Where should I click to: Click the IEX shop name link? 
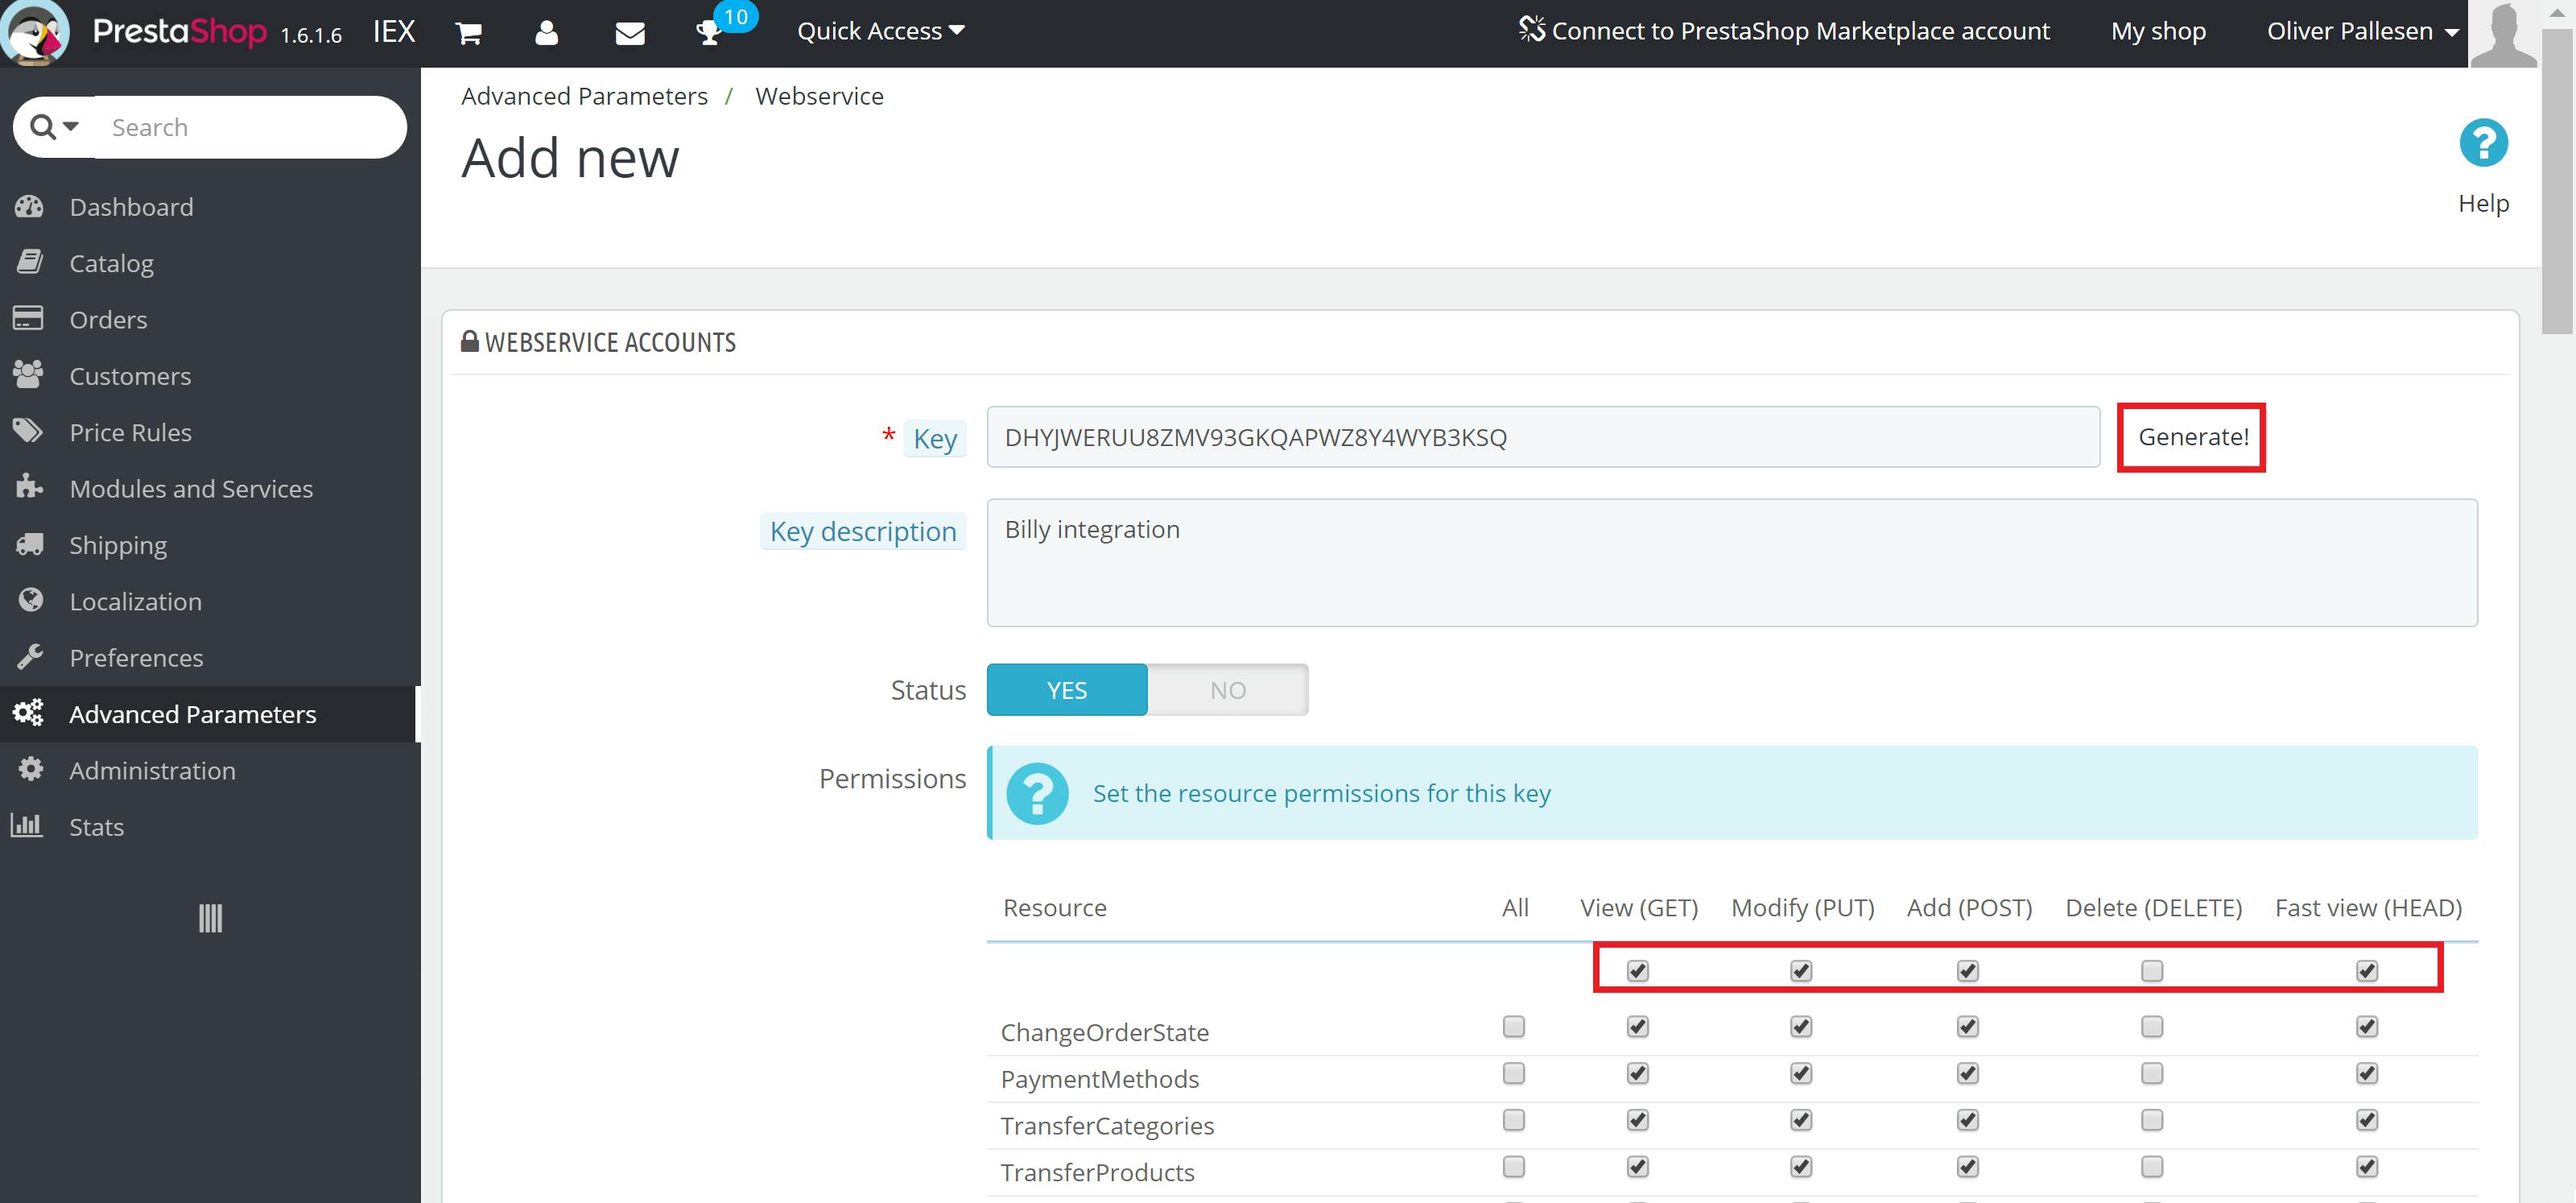(x=394, y=32)
